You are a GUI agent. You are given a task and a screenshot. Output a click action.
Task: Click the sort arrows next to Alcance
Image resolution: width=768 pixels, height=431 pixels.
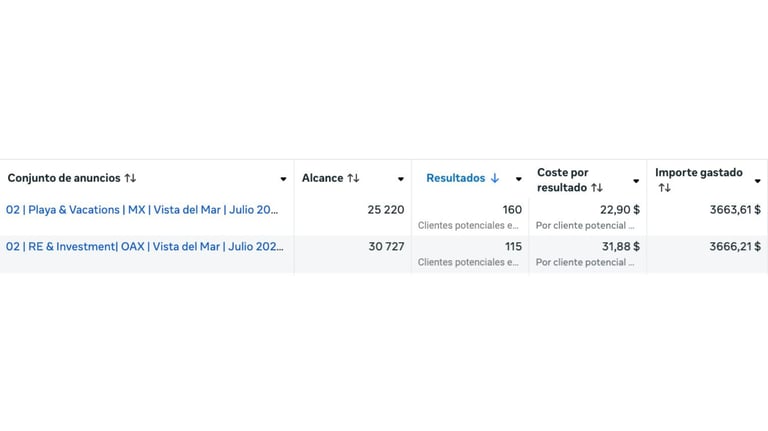[x=353, y=178]
